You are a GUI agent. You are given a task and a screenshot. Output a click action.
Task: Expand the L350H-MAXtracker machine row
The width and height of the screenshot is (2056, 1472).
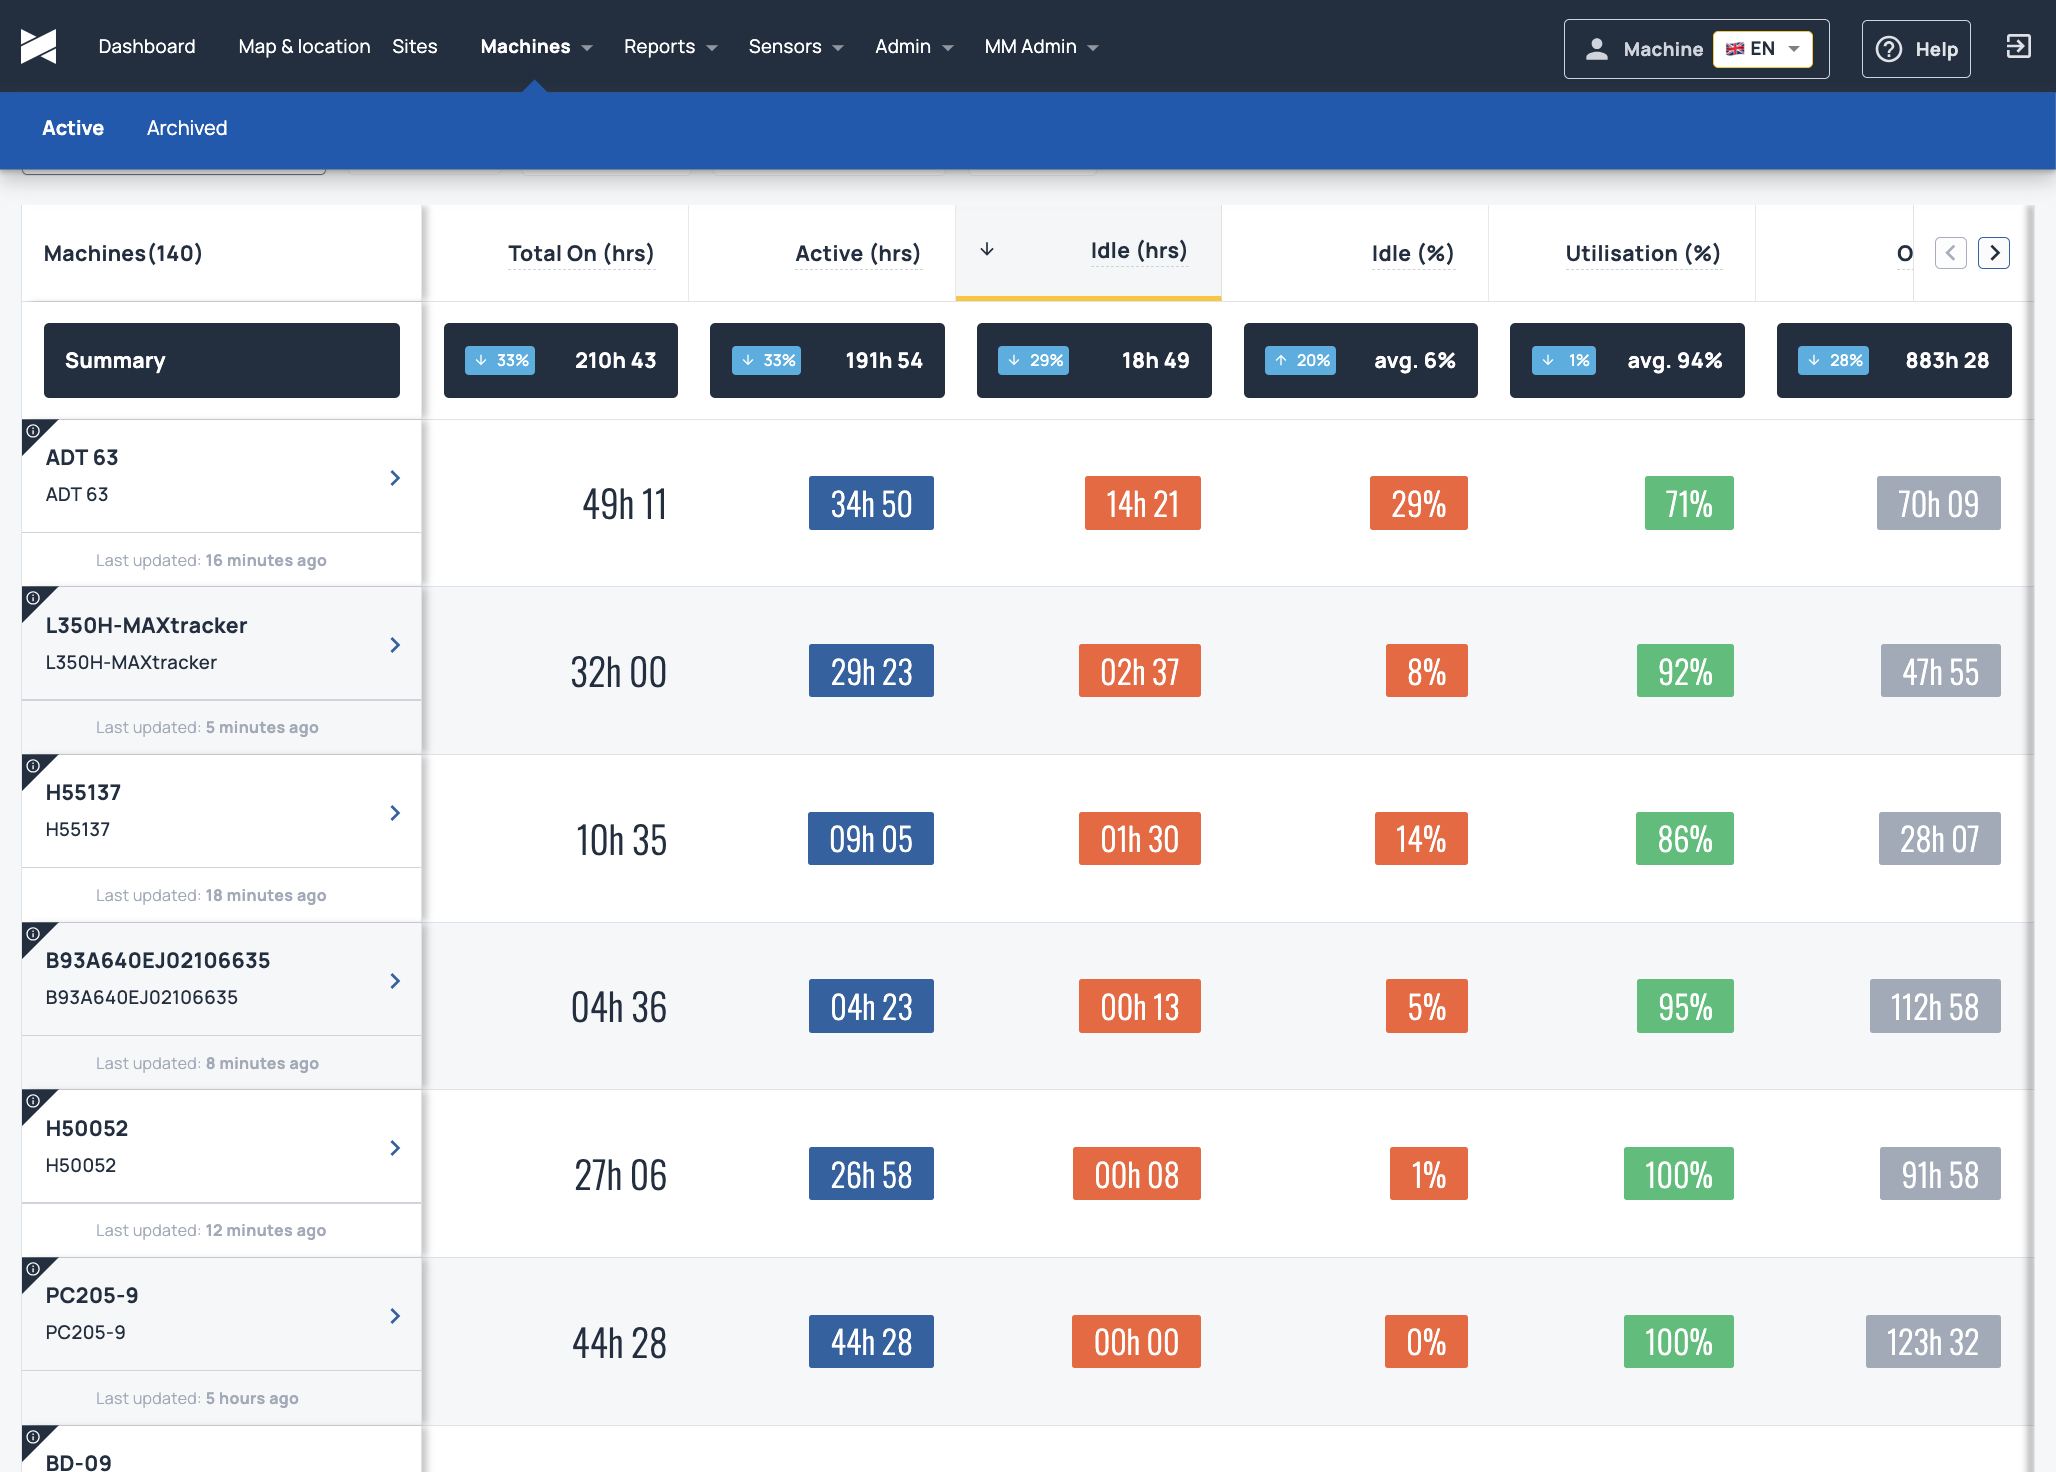pos(395,645)
